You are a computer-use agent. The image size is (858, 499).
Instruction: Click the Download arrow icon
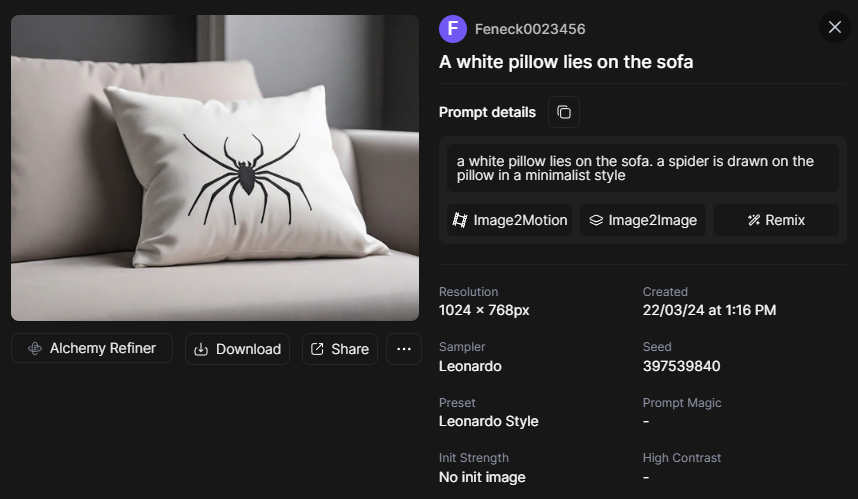[x=201, y=349]
